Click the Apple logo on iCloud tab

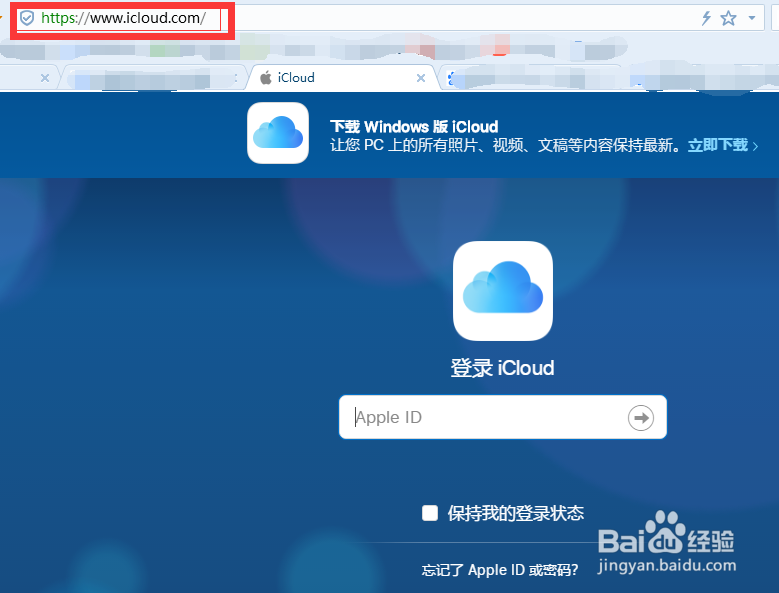tap(266, 77)
